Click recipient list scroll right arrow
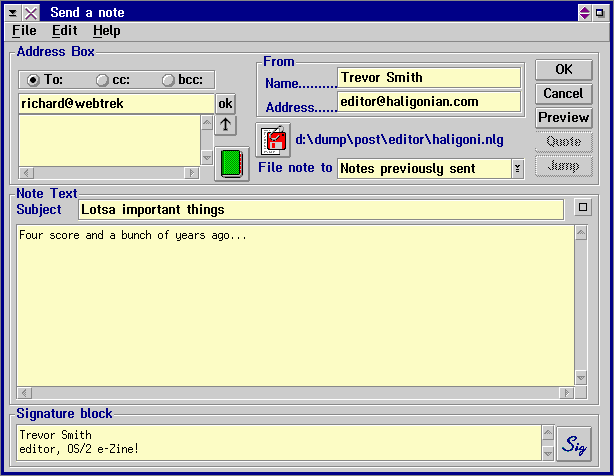Viewport: 614px width, 476px height. coord(192,173)
